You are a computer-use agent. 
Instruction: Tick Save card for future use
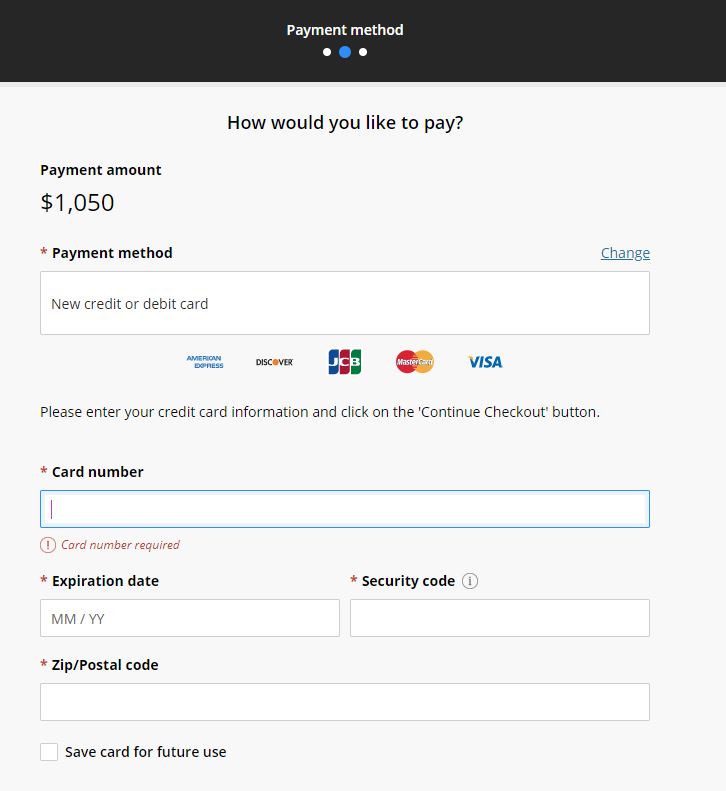click(49, 752)
